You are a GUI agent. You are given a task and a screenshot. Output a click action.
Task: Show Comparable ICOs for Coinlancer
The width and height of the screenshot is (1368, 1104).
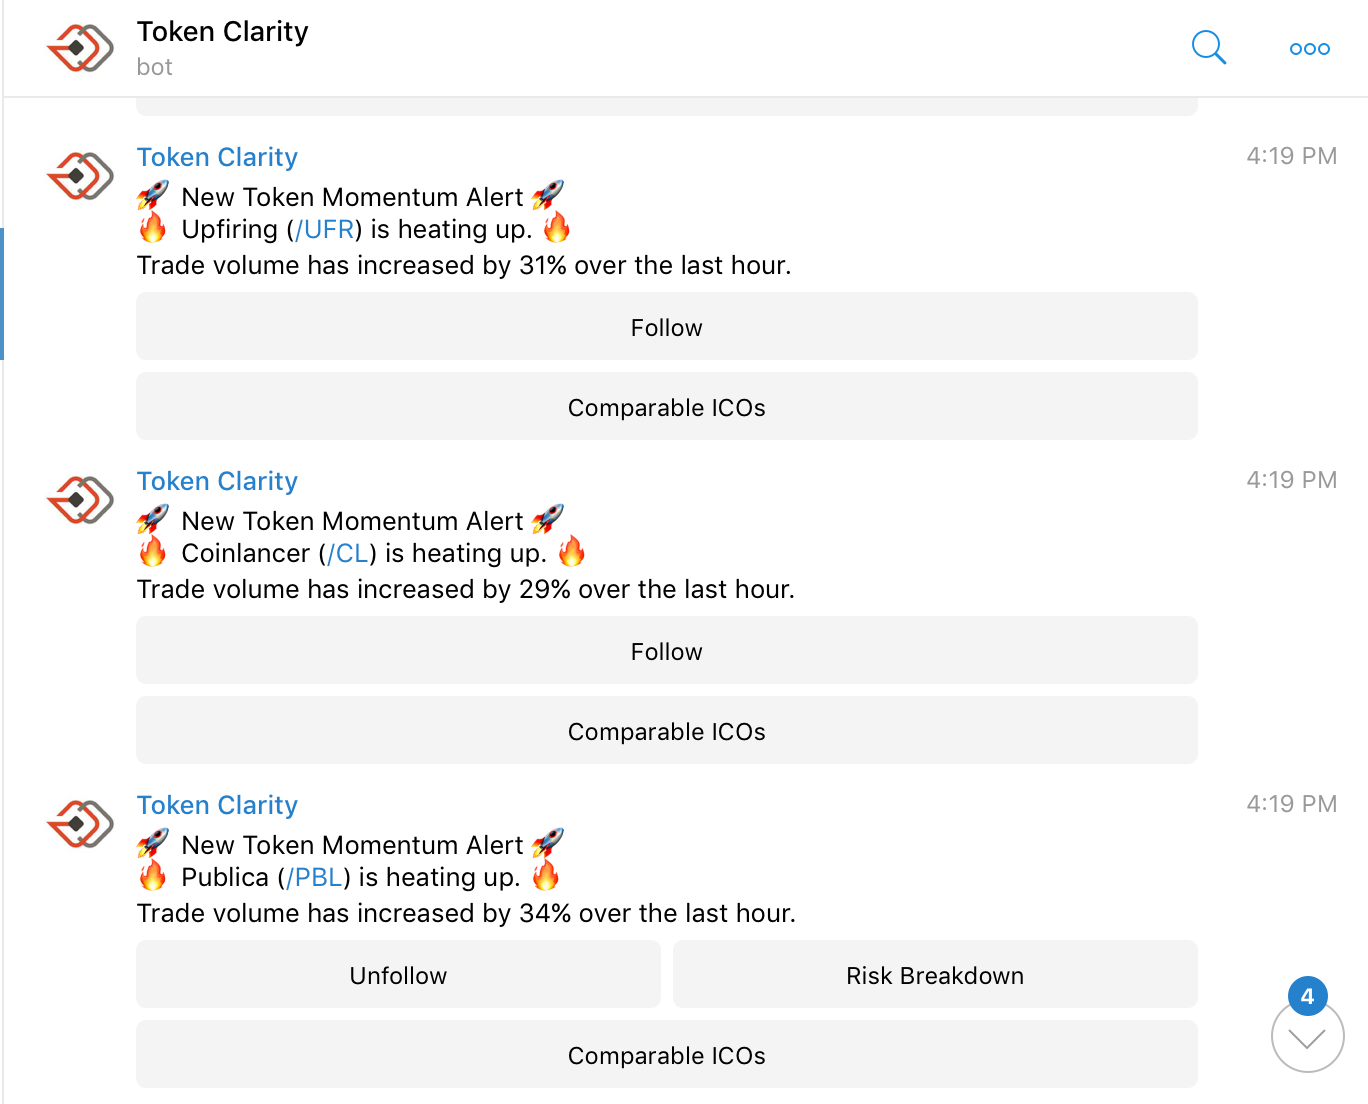pyautogui.click(x=666, y=731)
